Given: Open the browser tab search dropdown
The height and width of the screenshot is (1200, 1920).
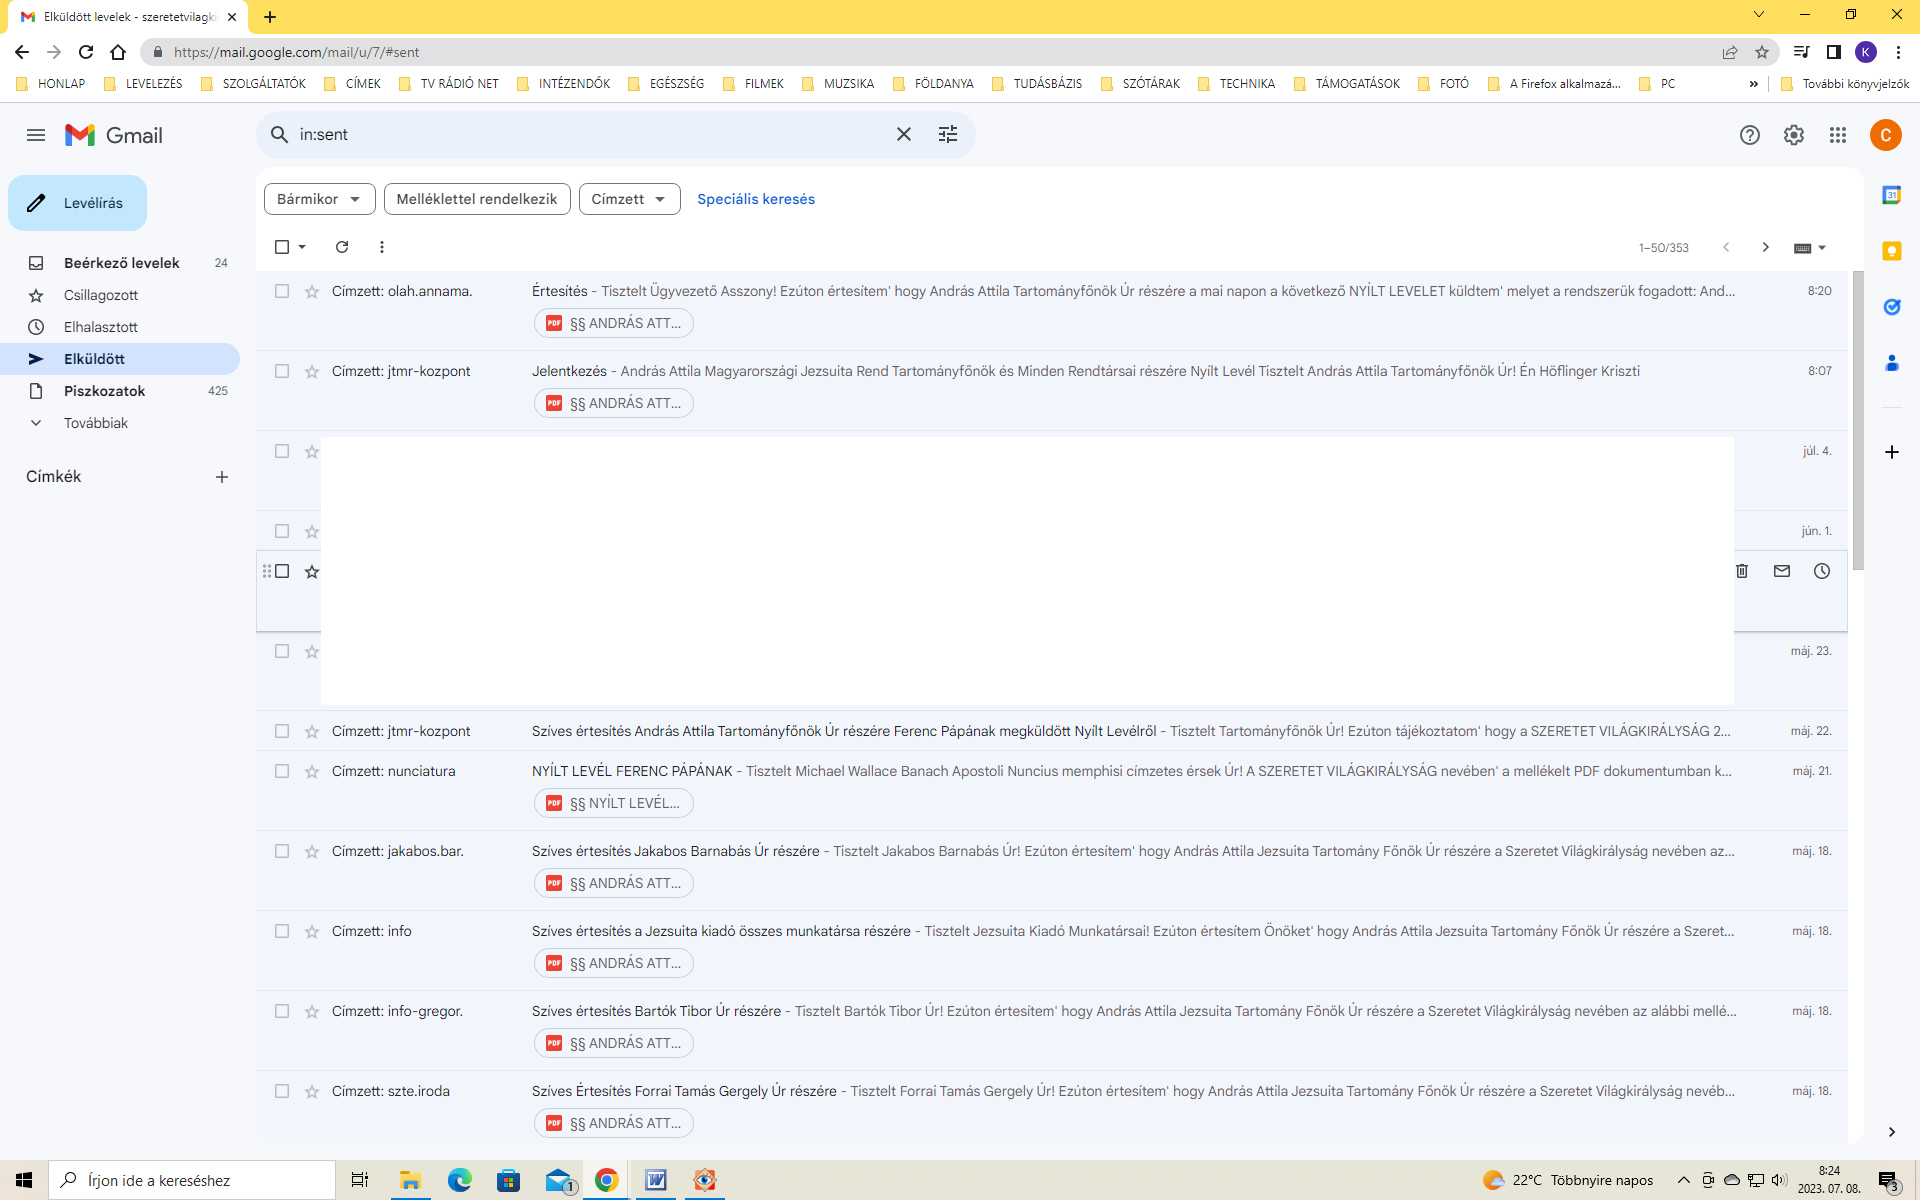Looking at the screenshot, I should tap(1759, 15).
